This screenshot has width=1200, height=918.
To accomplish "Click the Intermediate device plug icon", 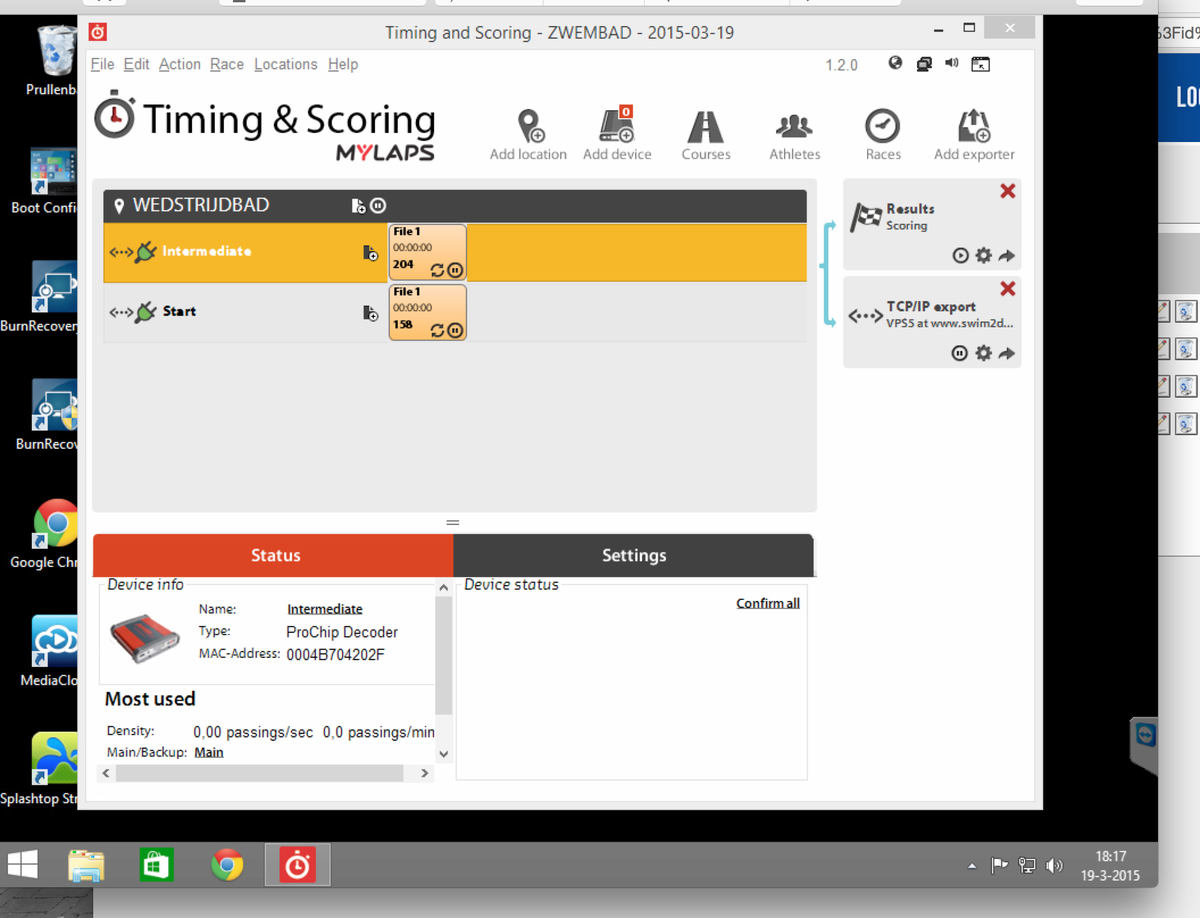I will [146, 251].
